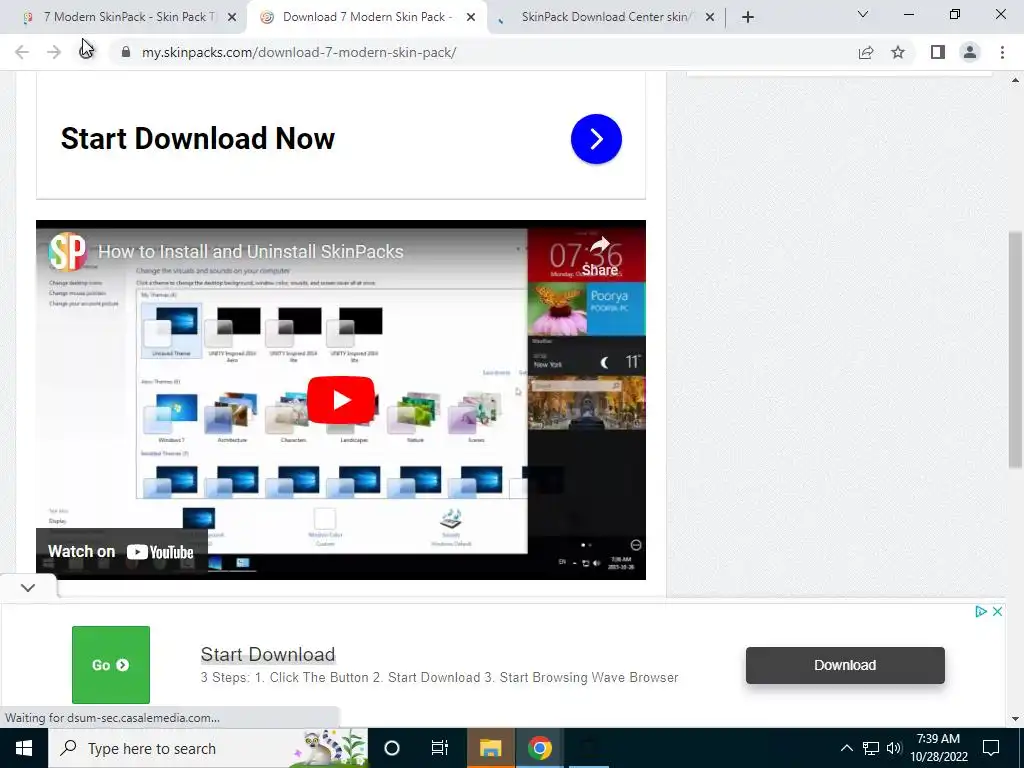Click the page vertical scrollbar thumb

(1015, 349)
